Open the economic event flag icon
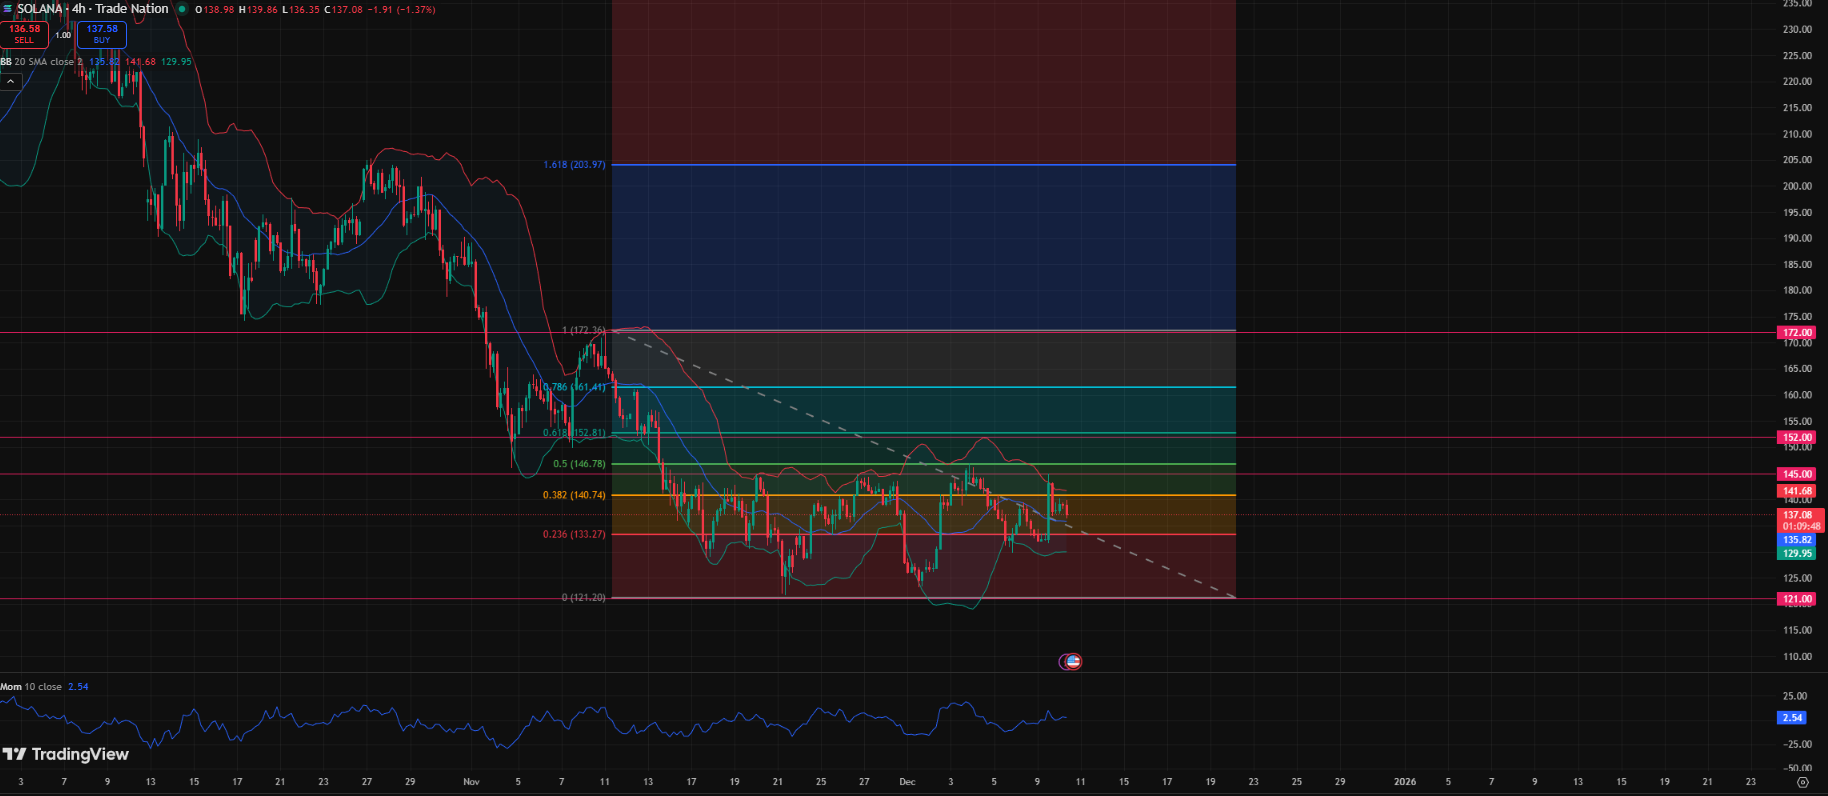Image resolution: width=1828 pixels, height=796 pixels. tap(1071, 661)
